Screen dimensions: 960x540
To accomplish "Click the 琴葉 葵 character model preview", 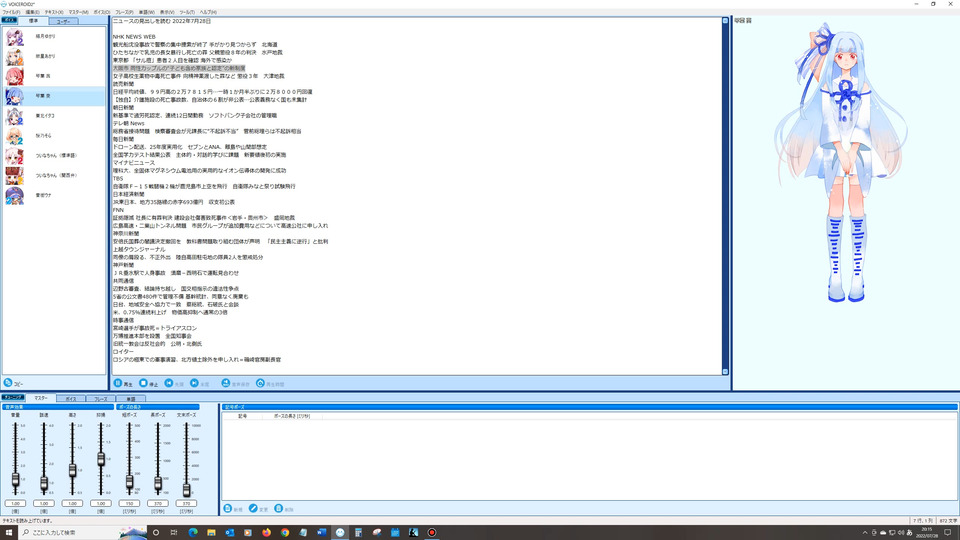I will click(x=841, y=162).
